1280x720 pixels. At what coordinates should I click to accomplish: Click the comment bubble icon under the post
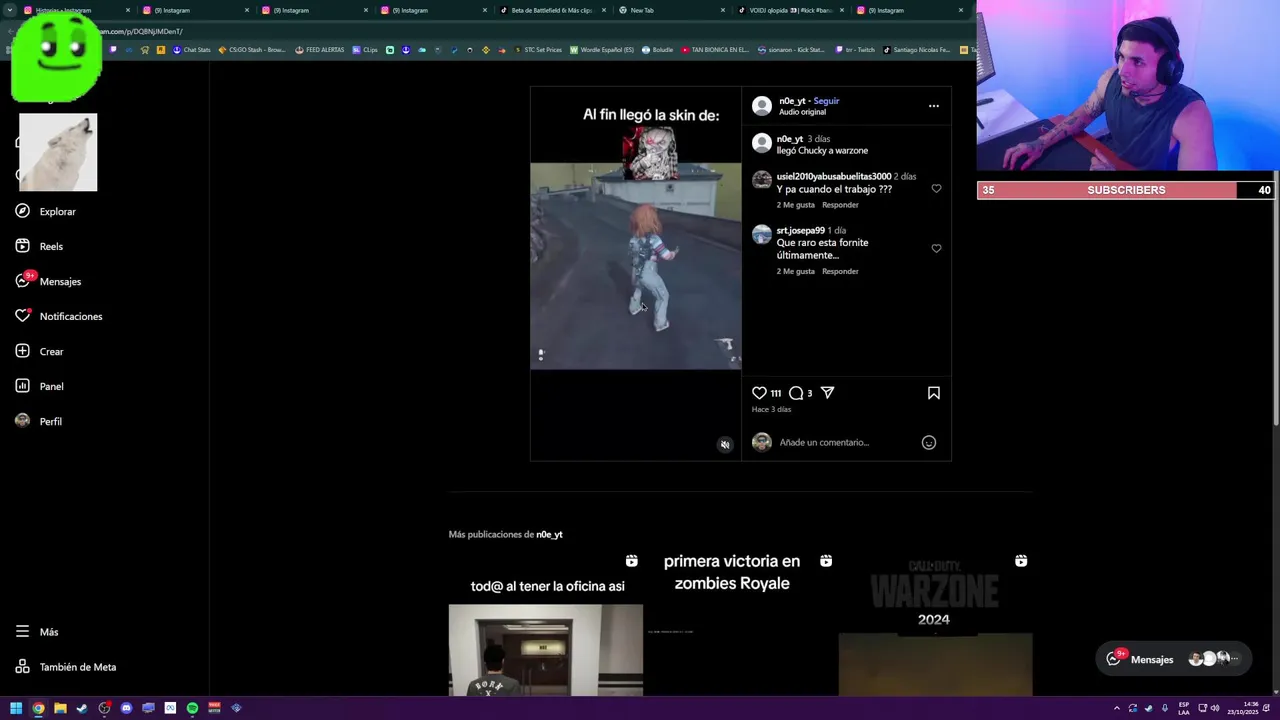pyautogui.click(x=796, y=393)
